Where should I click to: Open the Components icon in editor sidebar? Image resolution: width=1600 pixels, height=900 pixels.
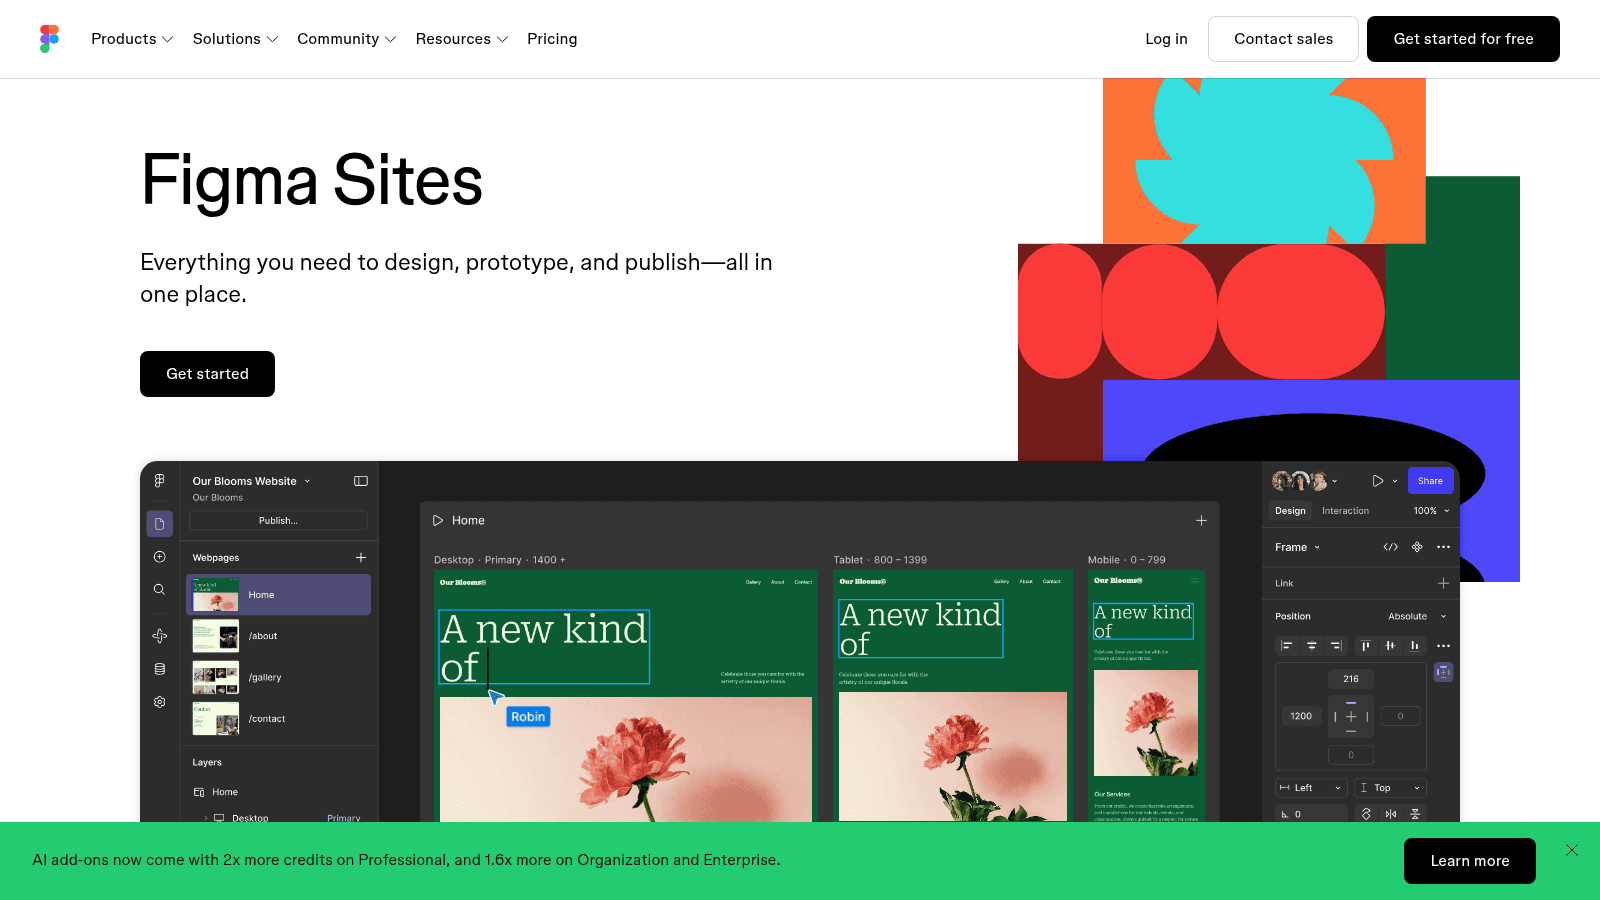tap(159, 636)
